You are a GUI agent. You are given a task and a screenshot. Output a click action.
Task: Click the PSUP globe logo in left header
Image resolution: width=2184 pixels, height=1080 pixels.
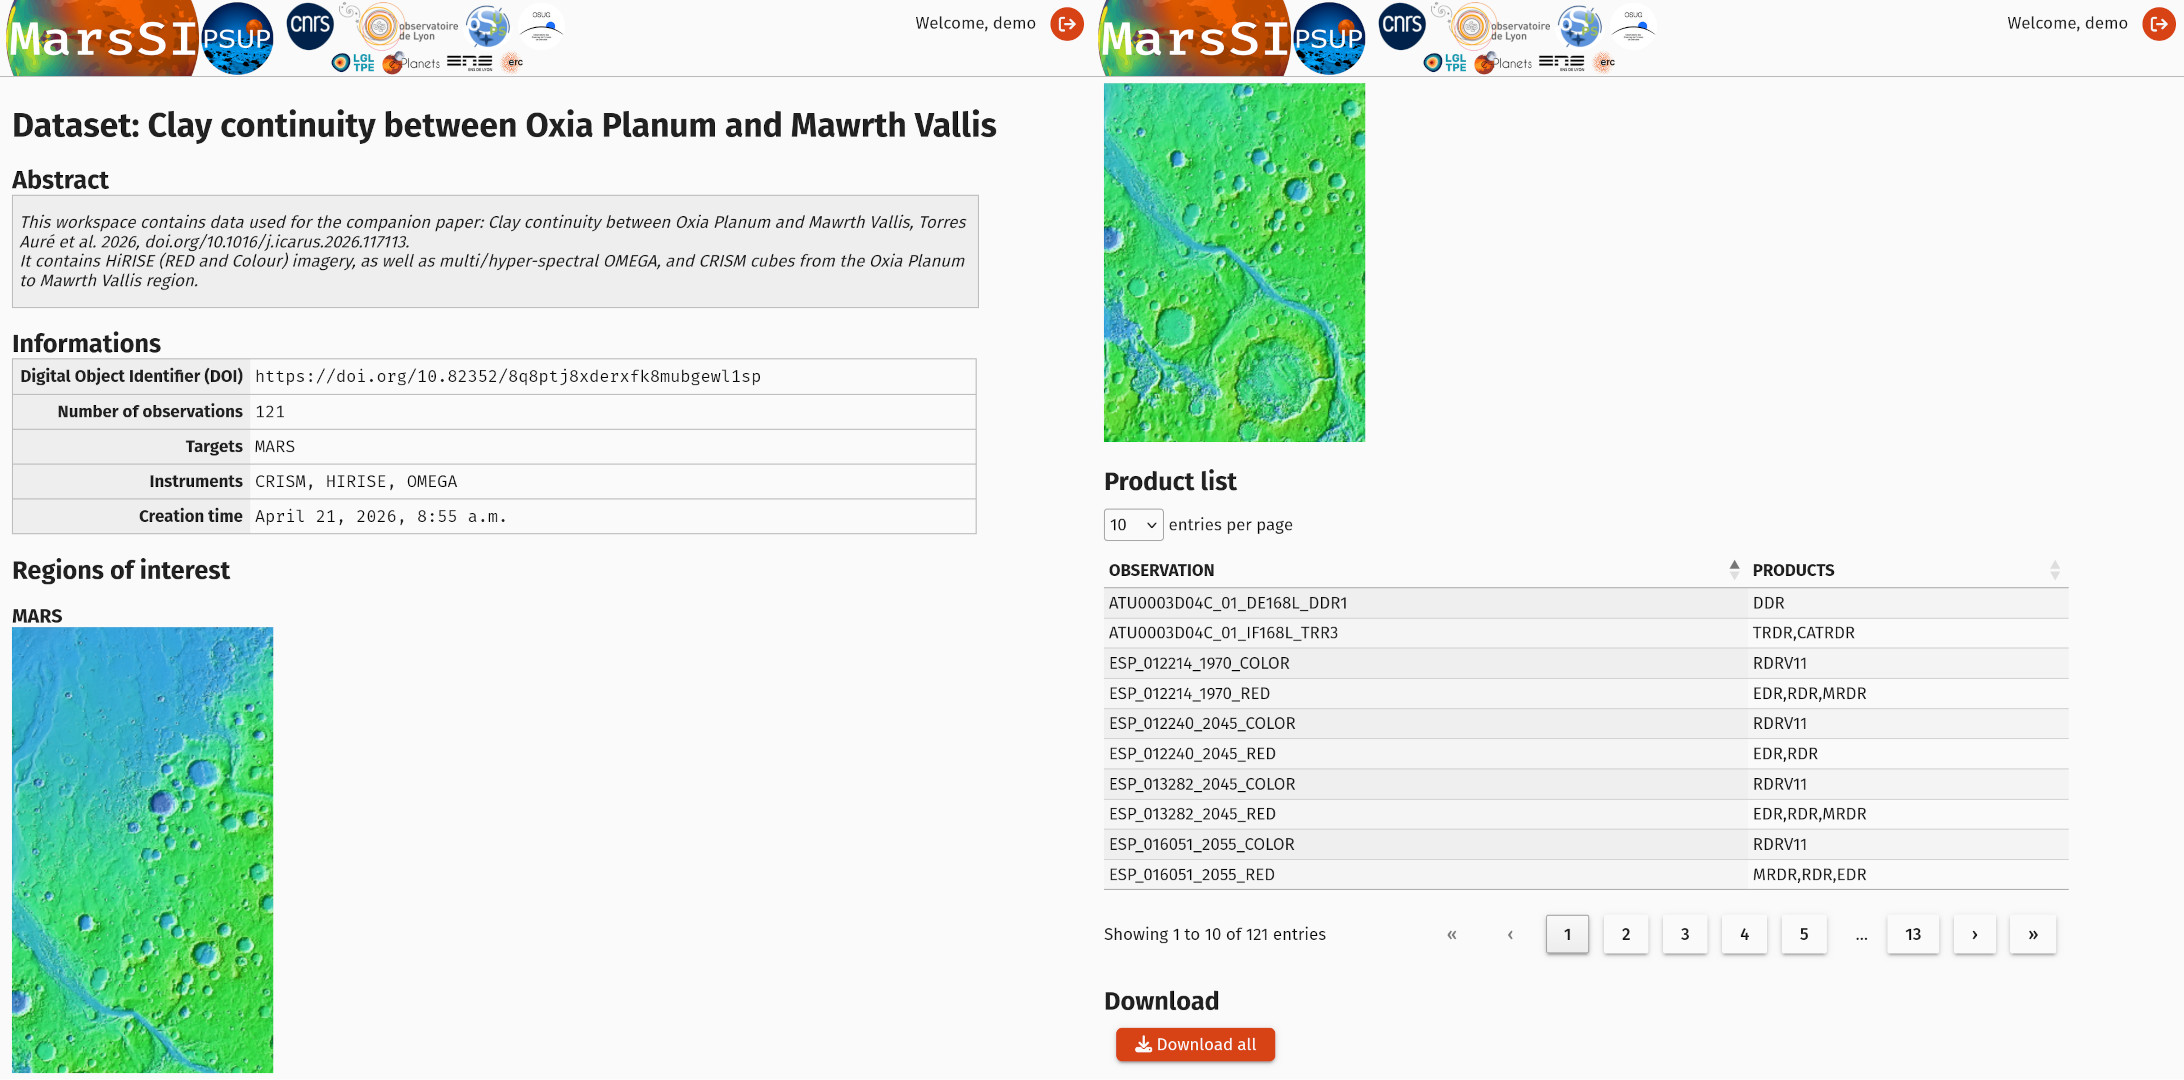(x=237, y=38)
